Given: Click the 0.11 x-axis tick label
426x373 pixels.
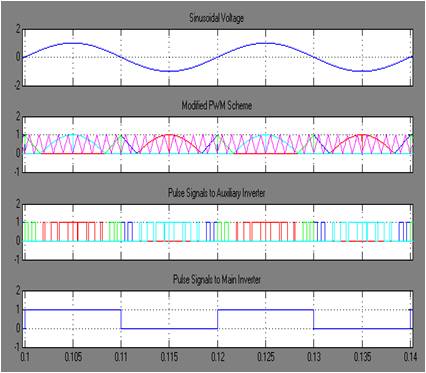Looking at the screenshot, I should [x=121, y=357].
